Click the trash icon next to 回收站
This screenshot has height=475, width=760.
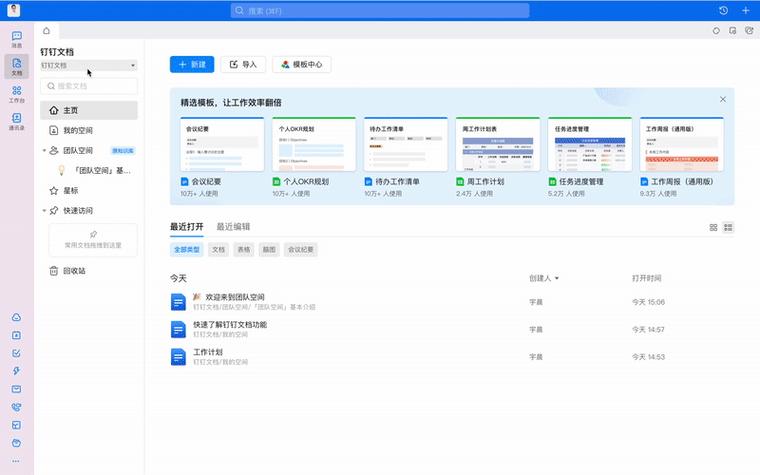point(54,271)
